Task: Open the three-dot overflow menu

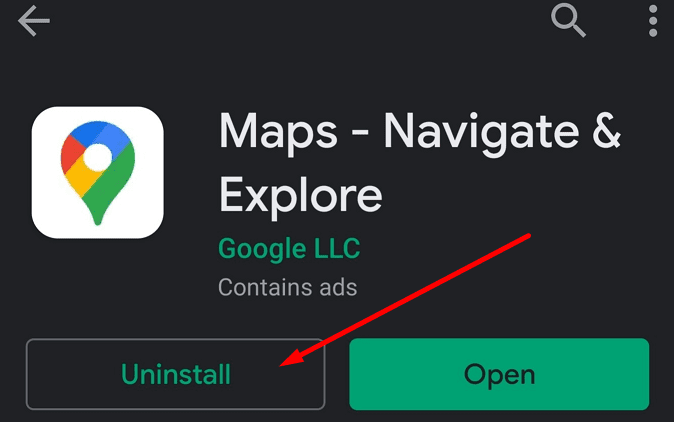Action: pyautogui.click(x=653, y=21)
